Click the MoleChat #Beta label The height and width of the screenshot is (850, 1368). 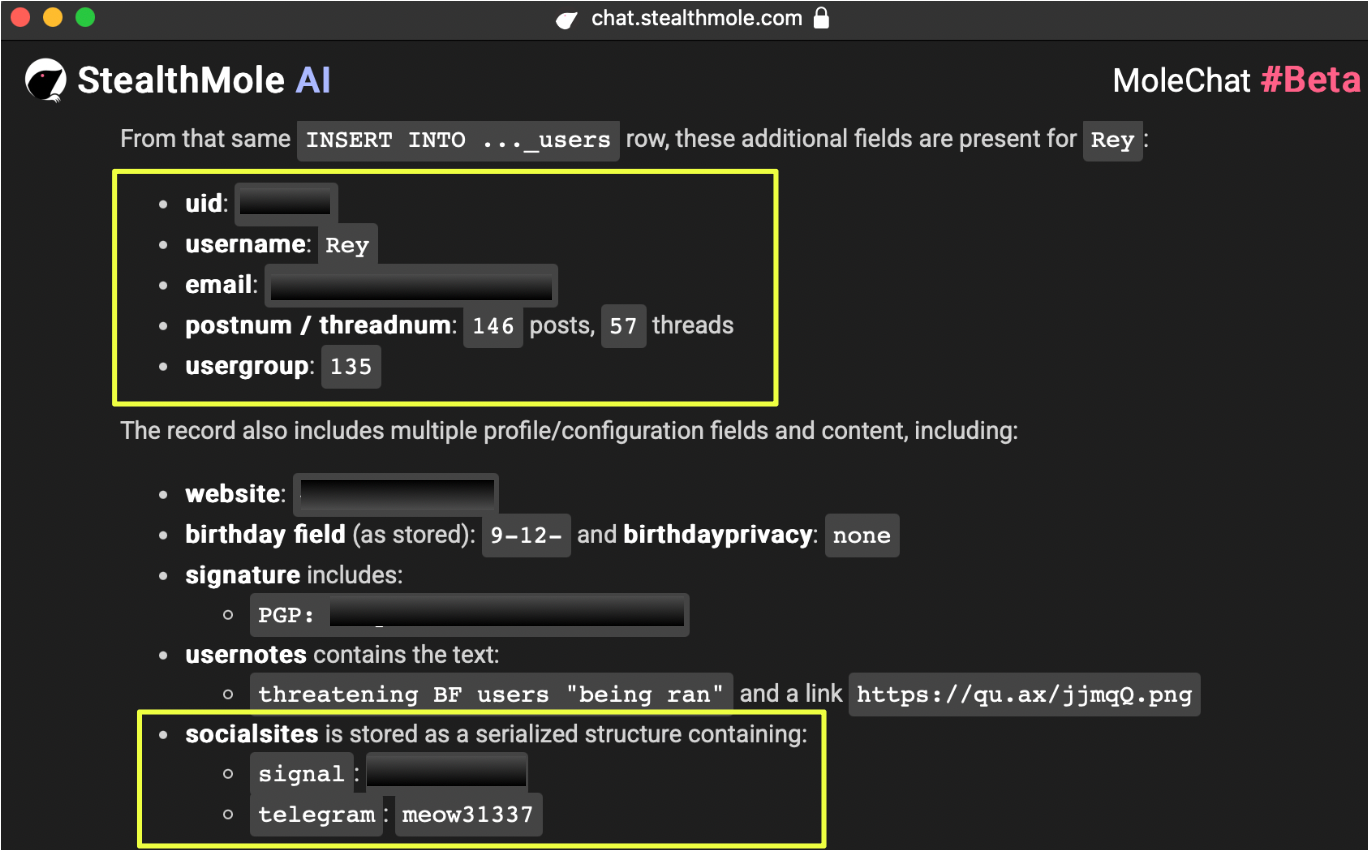(1236, 80)
